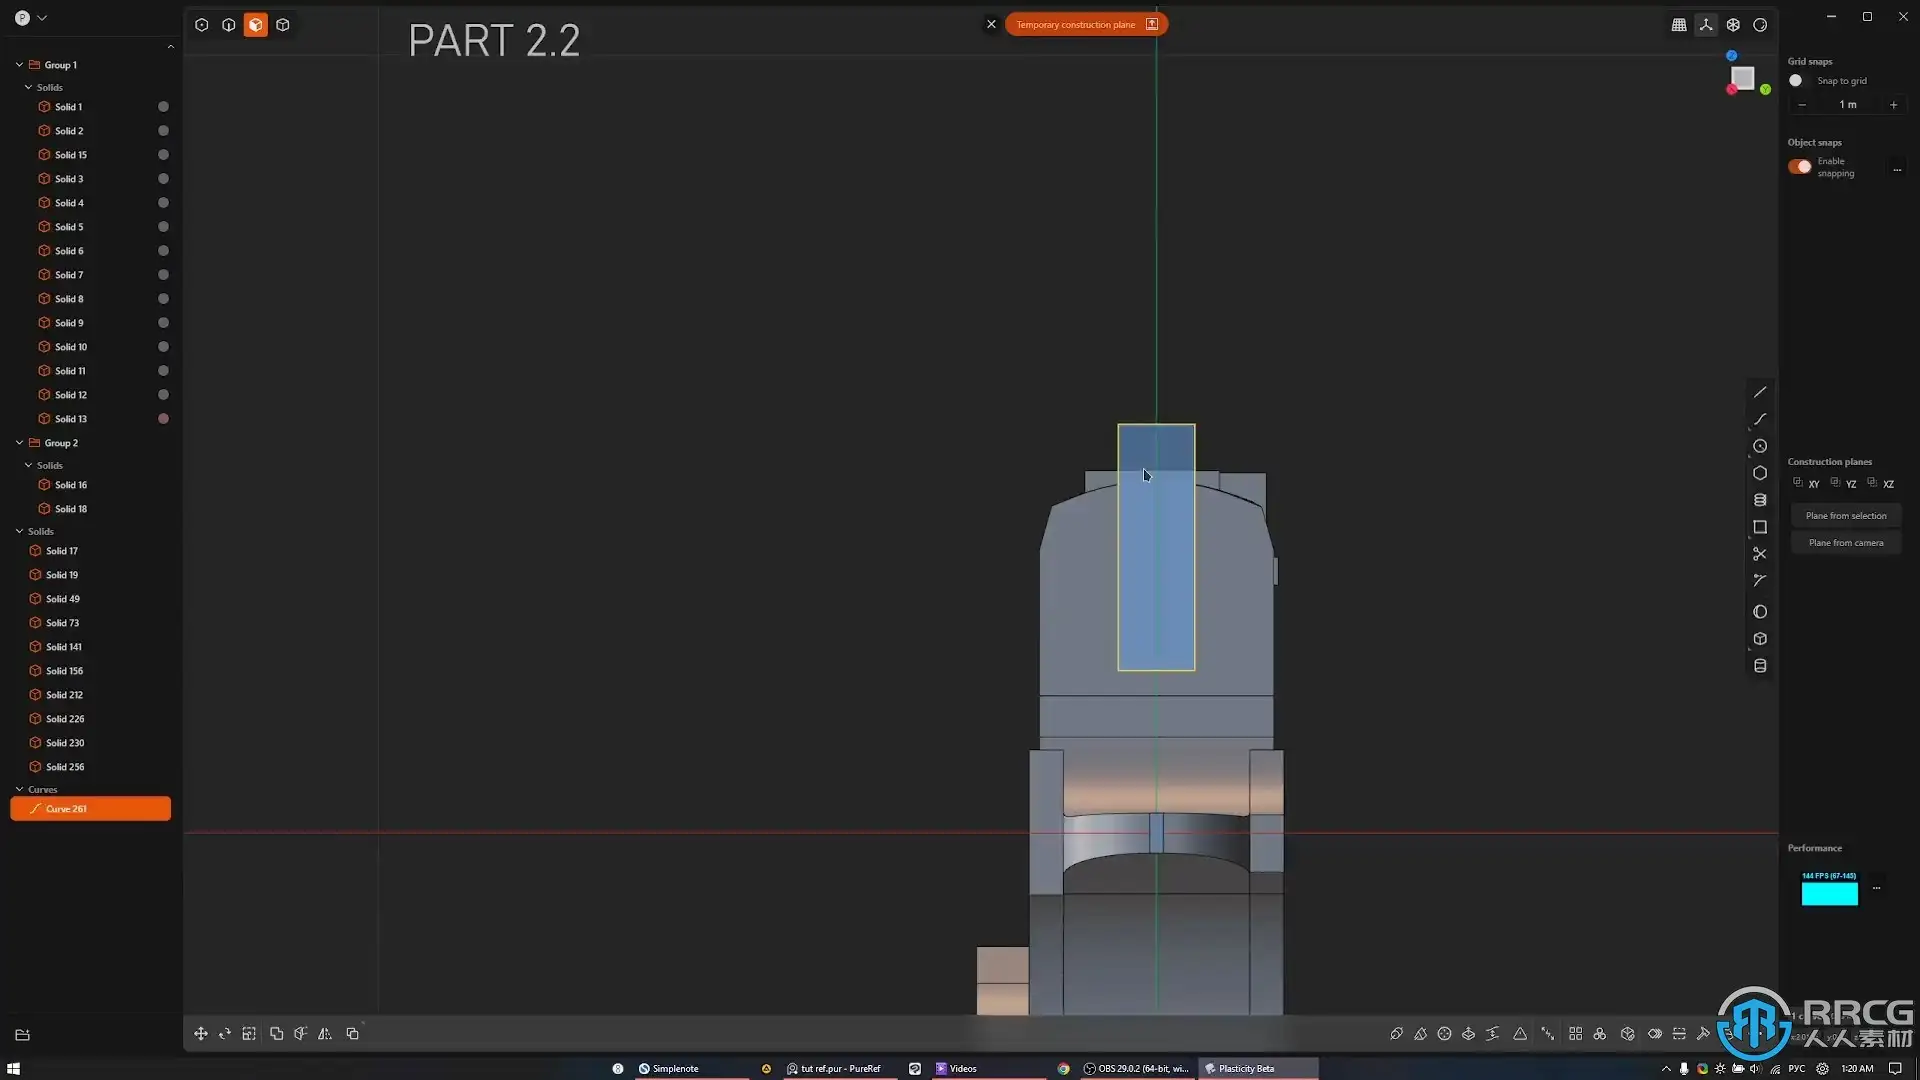Select the Circle tool in right toolbar
Image resolution: width=1920 pixels, height=1080 pixels.
(1760, 446)
